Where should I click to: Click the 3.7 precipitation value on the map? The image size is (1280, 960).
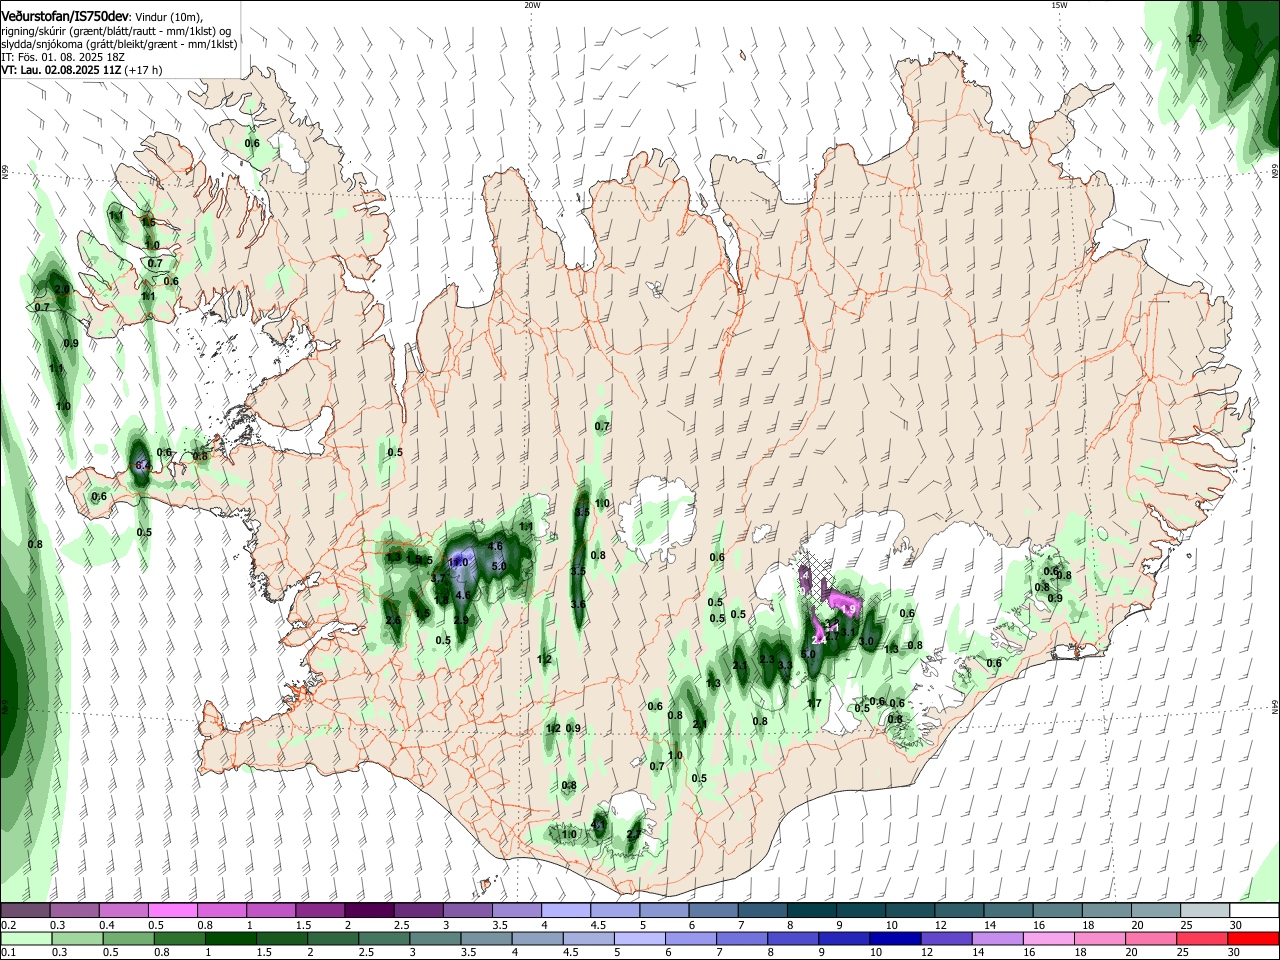click(438, 579)
